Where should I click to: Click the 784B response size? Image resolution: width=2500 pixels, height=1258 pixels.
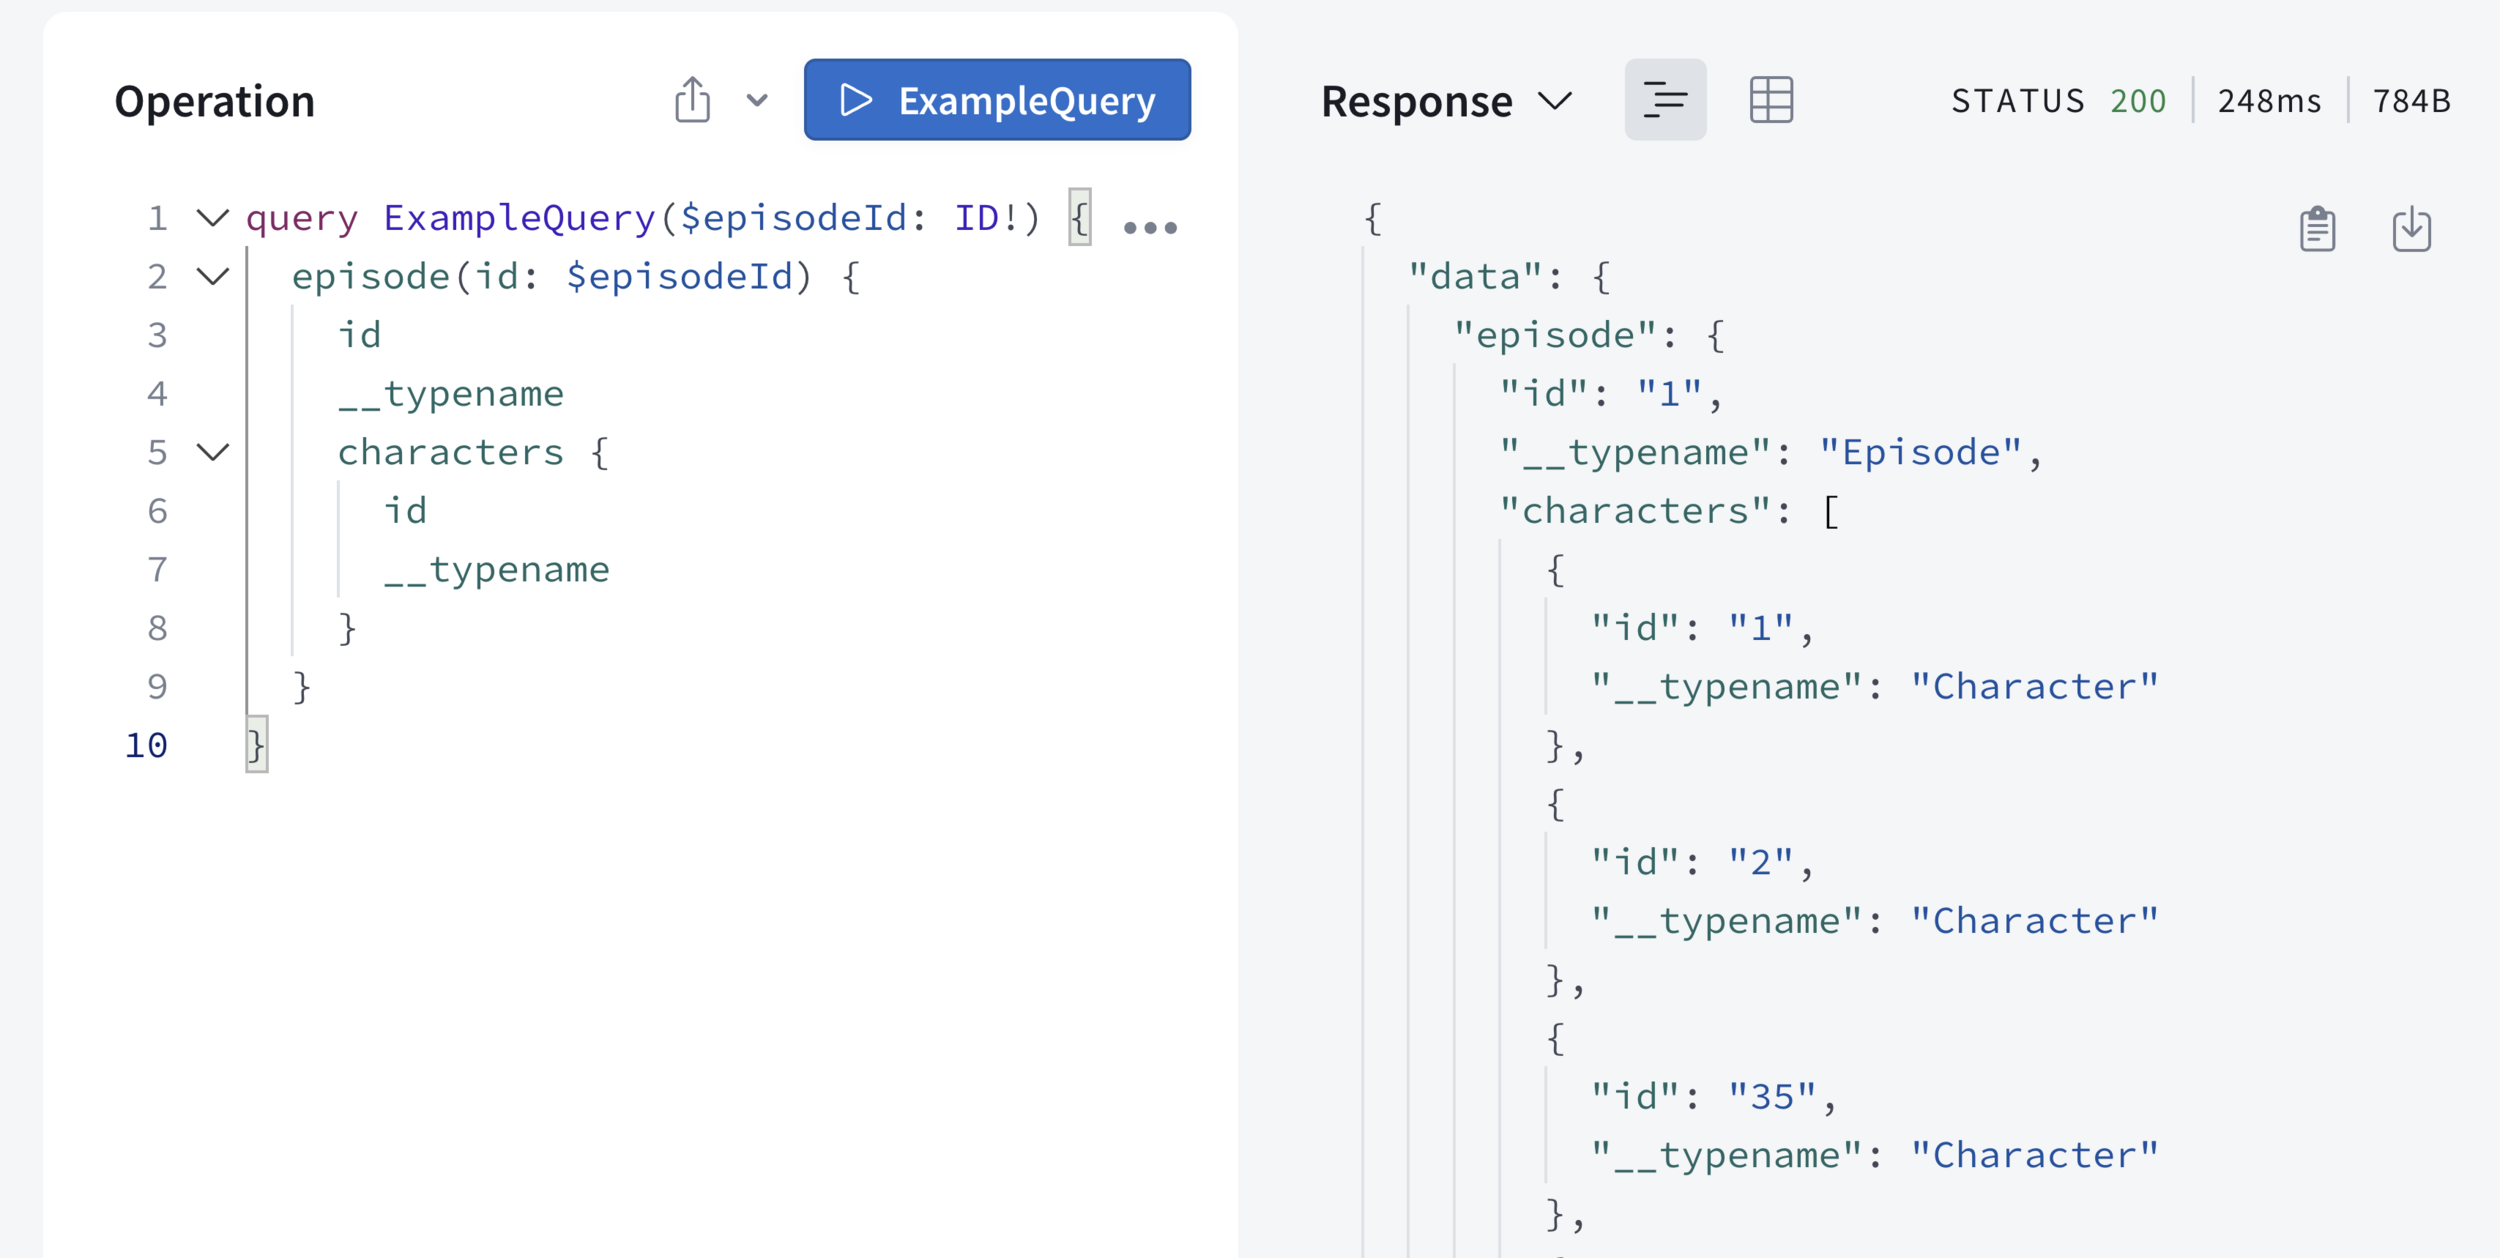2411,101
